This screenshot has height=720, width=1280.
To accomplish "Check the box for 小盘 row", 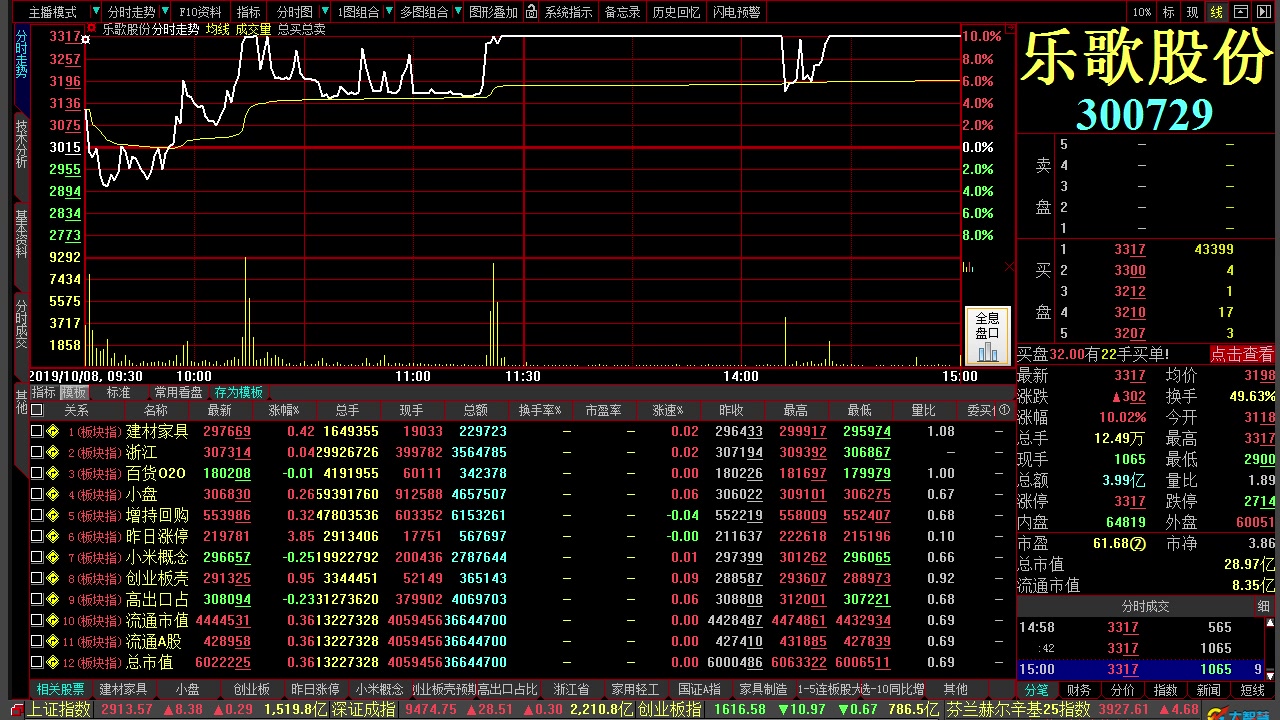I will (x=37, y=494).
